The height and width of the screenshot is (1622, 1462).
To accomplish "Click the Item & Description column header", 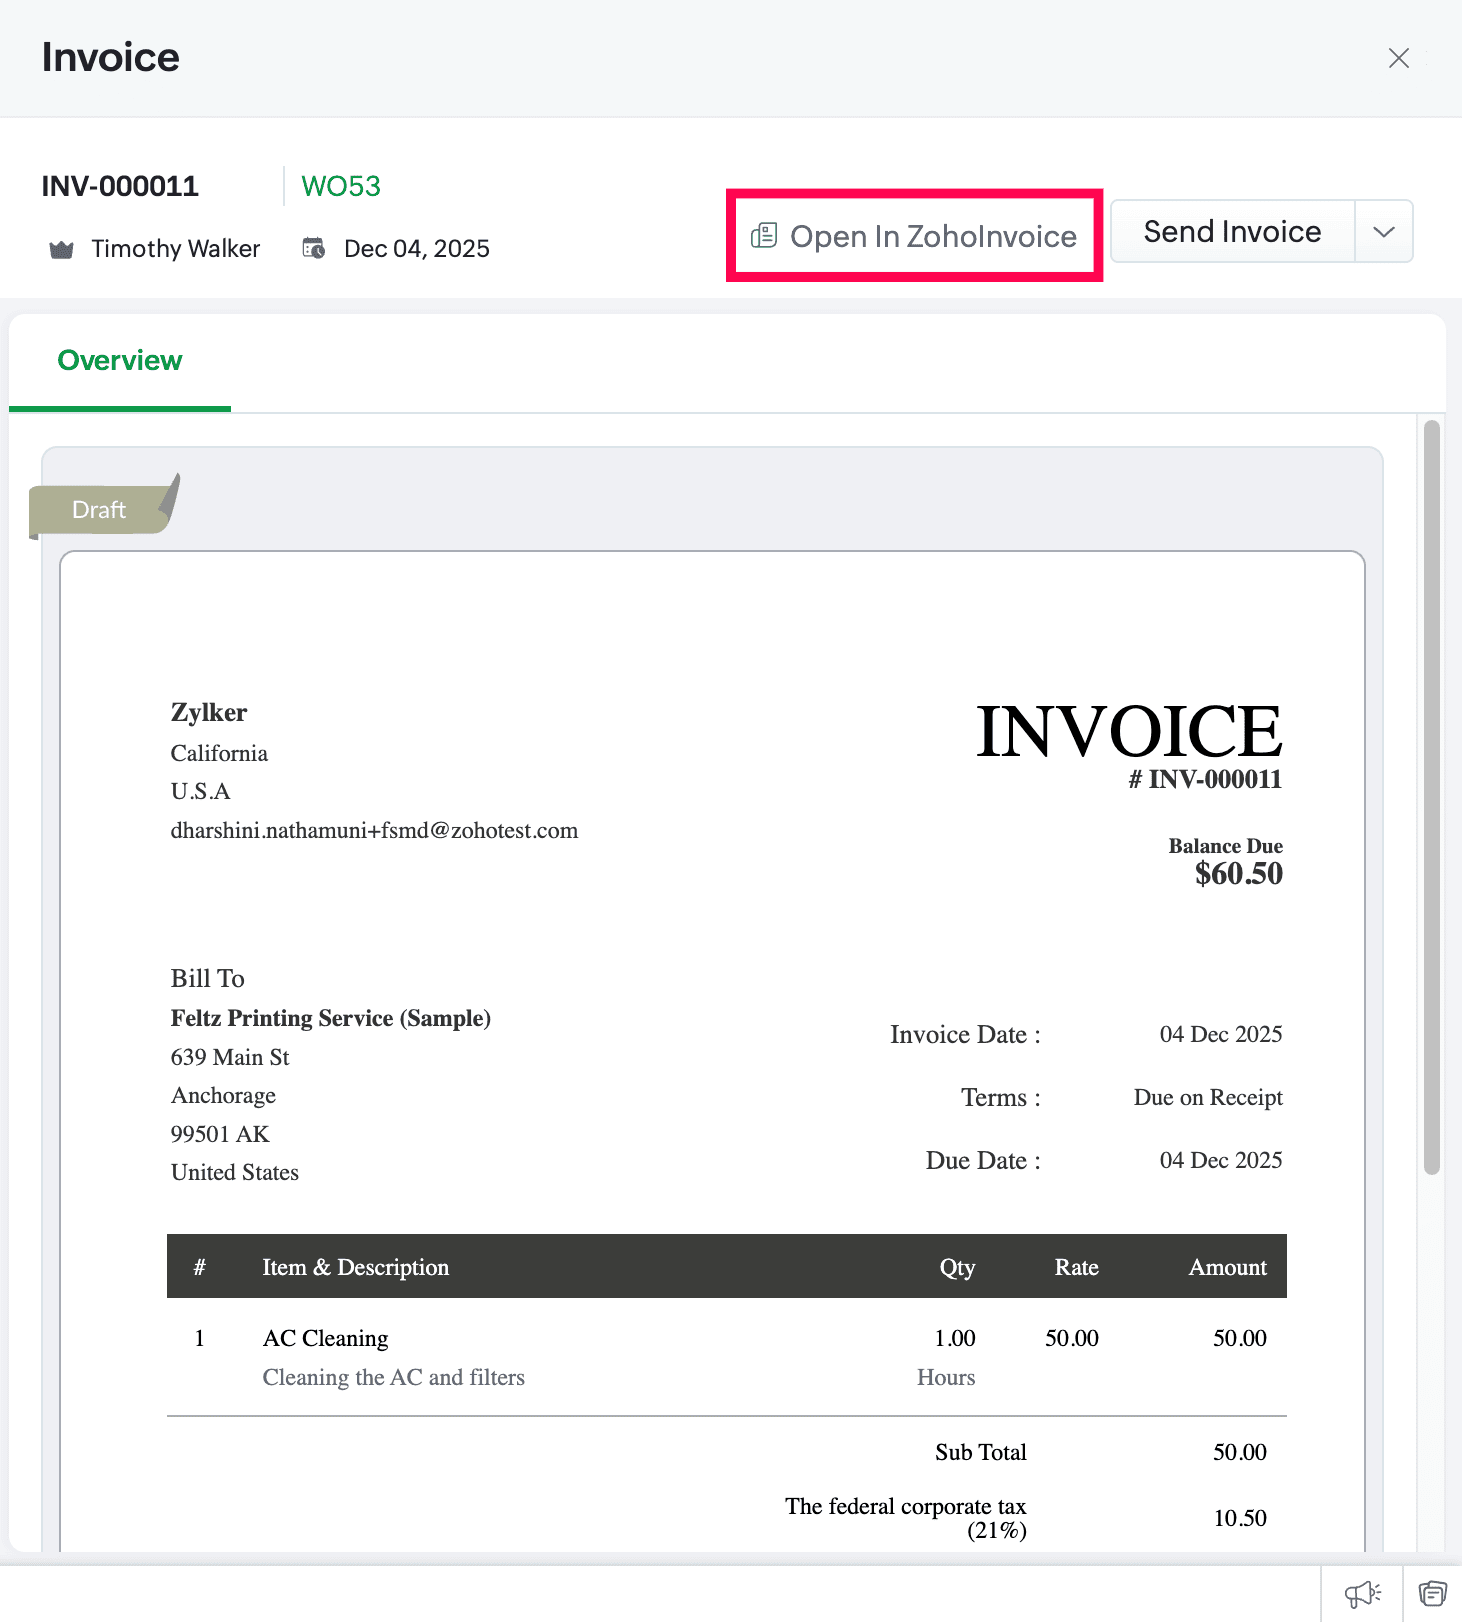I will [355, 1267].
